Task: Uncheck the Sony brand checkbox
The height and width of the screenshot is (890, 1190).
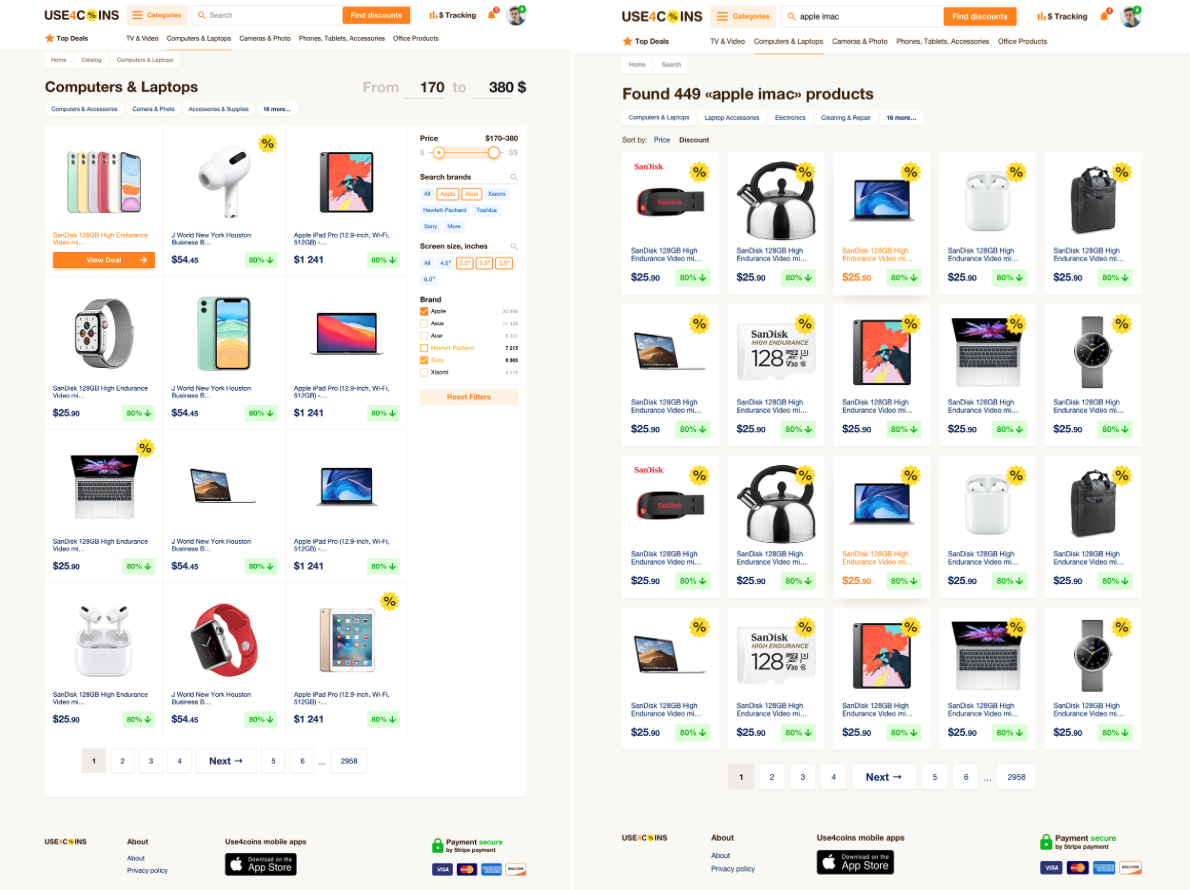Action: tap(423, 360)
